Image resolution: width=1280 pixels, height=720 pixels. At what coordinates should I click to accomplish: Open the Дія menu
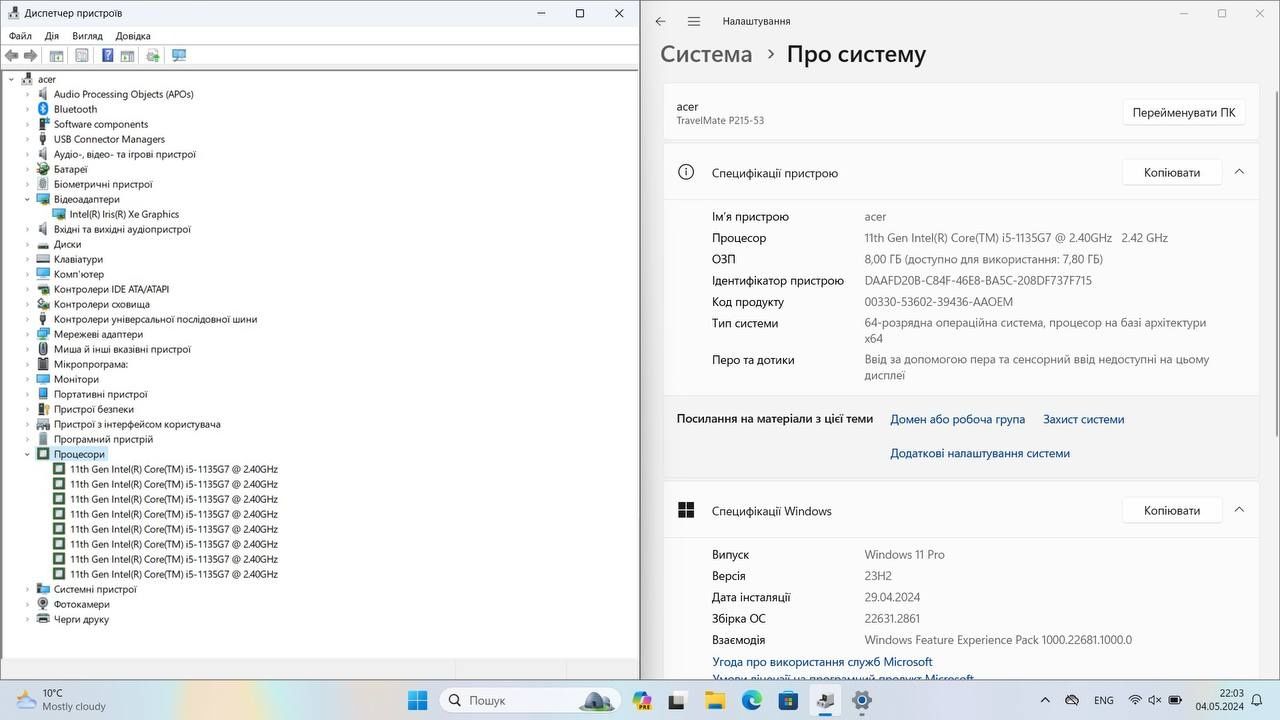[51, 36]
